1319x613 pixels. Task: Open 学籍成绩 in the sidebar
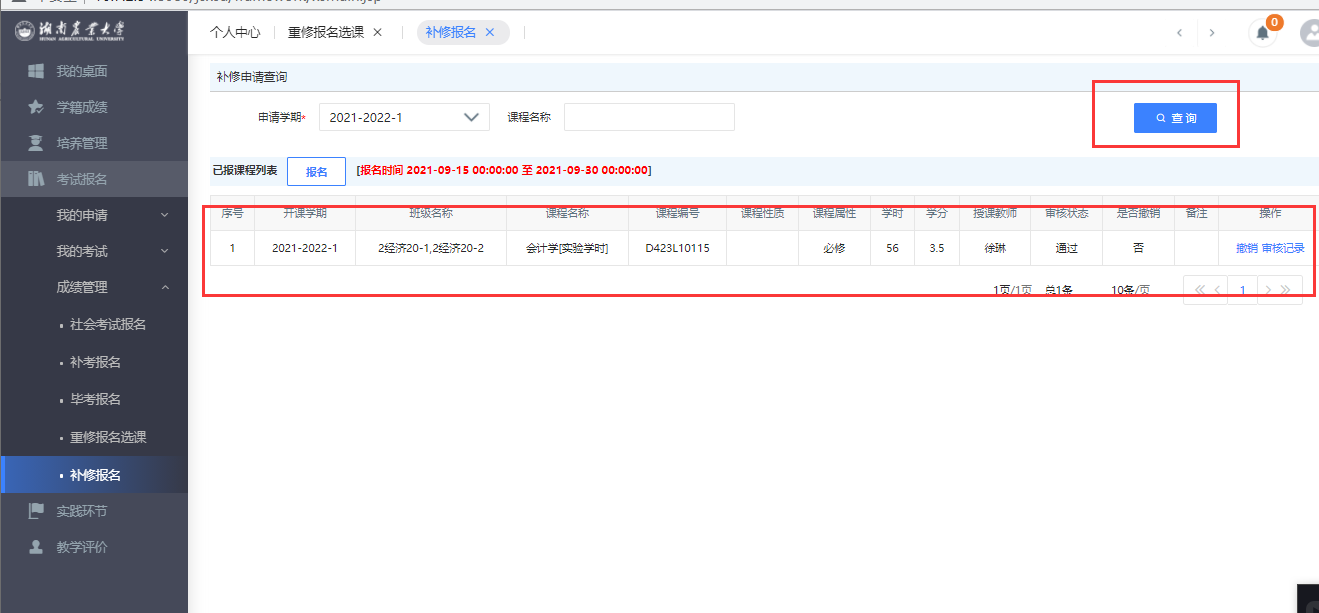(81, 107)
